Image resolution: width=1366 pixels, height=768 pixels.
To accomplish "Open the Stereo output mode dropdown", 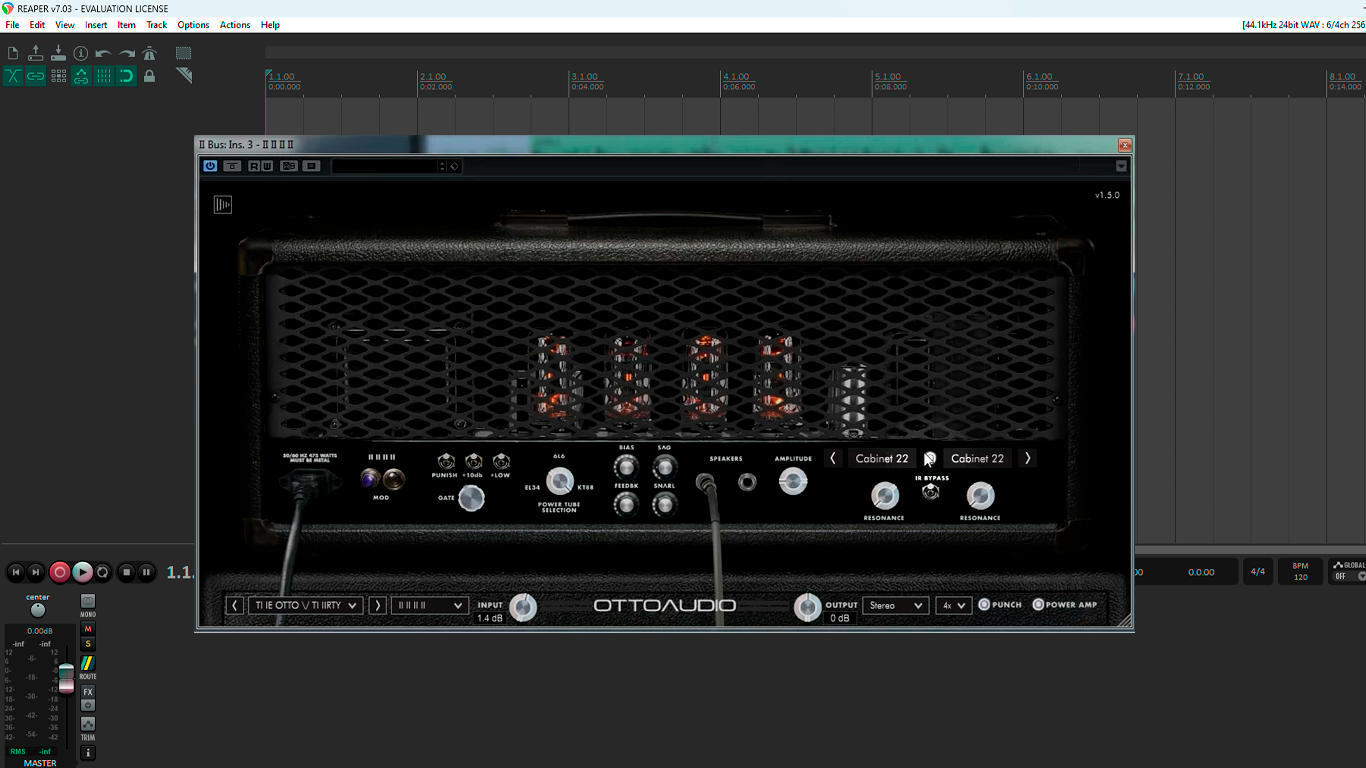I will [896, 605].
